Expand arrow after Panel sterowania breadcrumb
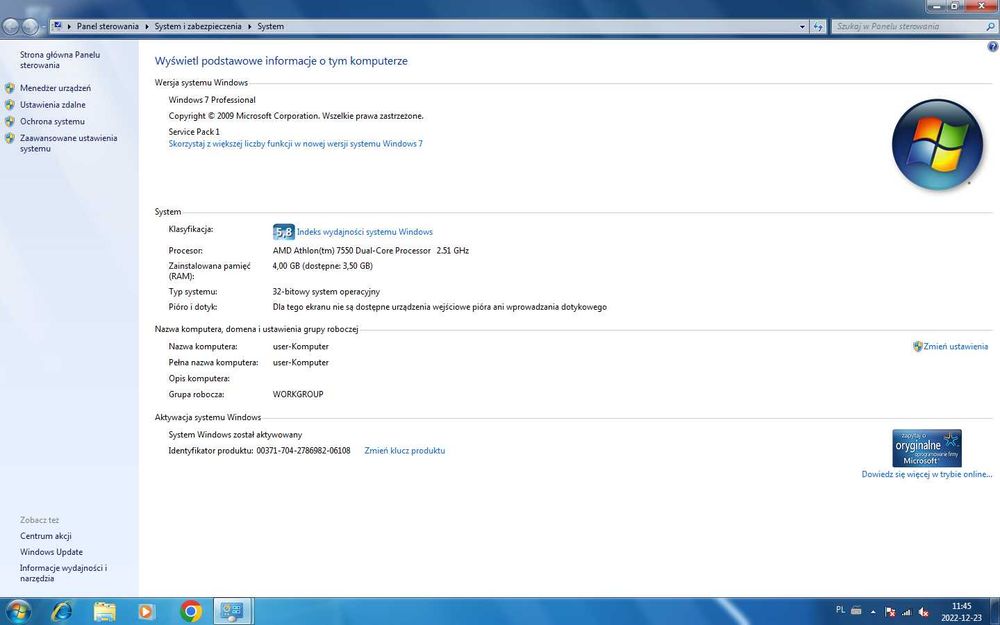Image resolution: width=1000 pixels, height=625 pixels. 147,26
